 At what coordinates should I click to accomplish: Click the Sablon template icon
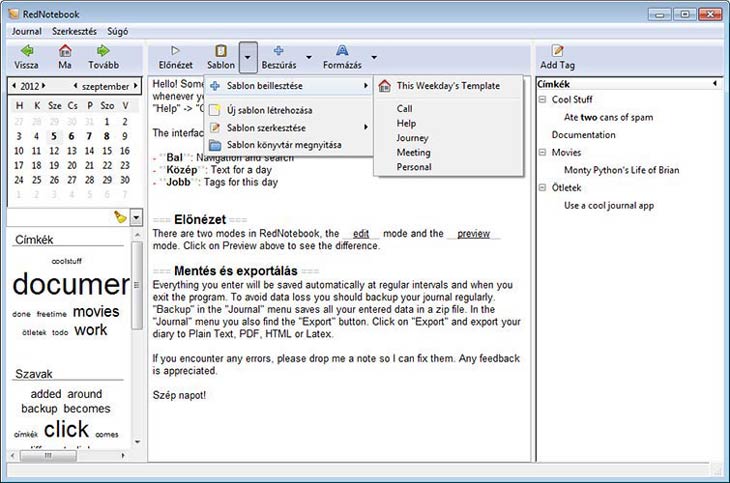[220, 51]
